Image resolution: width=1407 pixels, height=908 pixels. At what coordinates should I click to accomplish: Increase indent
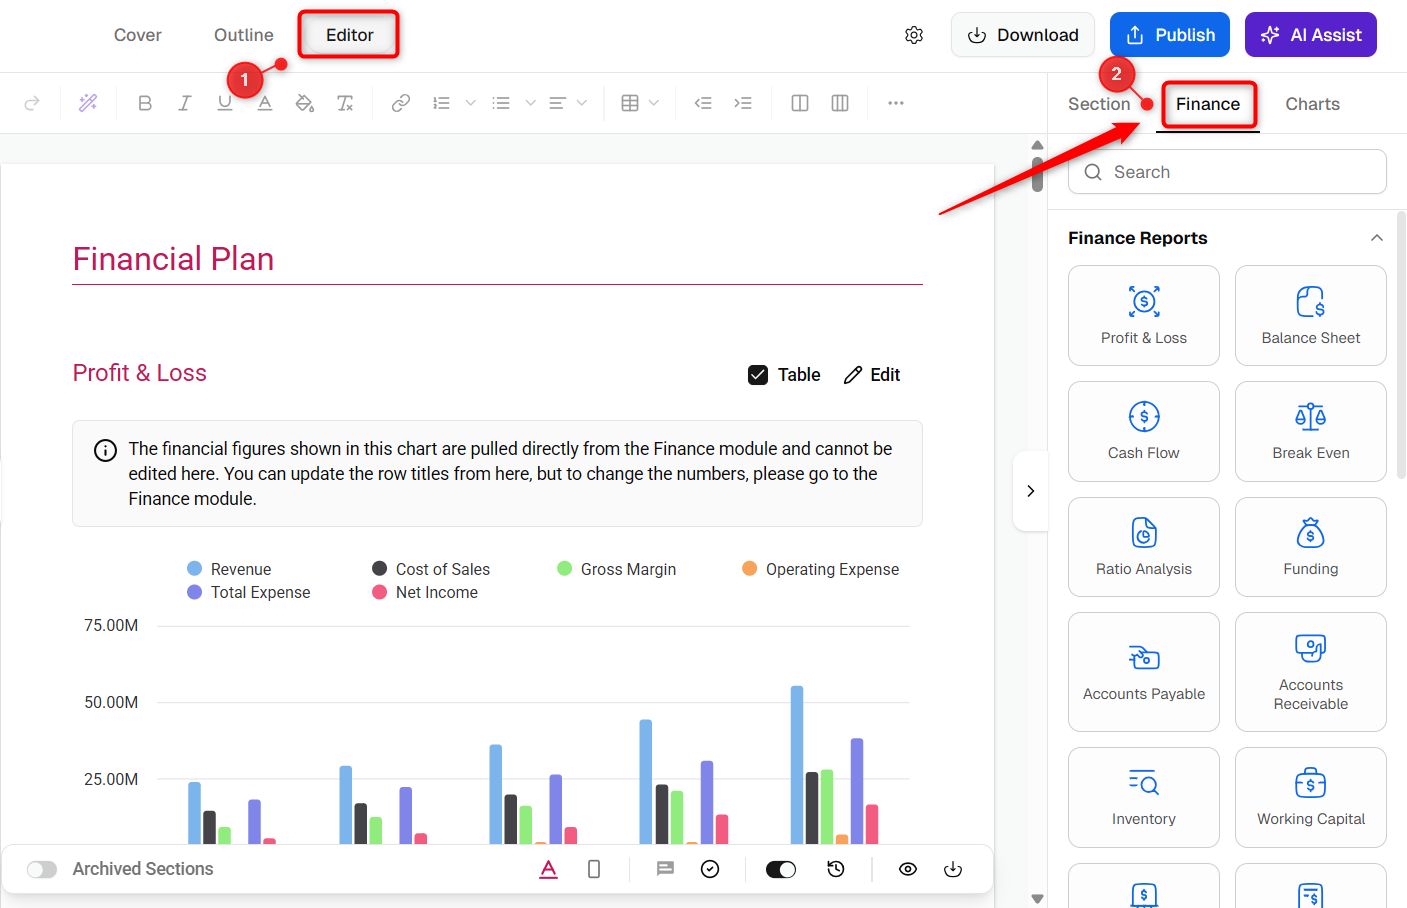point(743,103)
